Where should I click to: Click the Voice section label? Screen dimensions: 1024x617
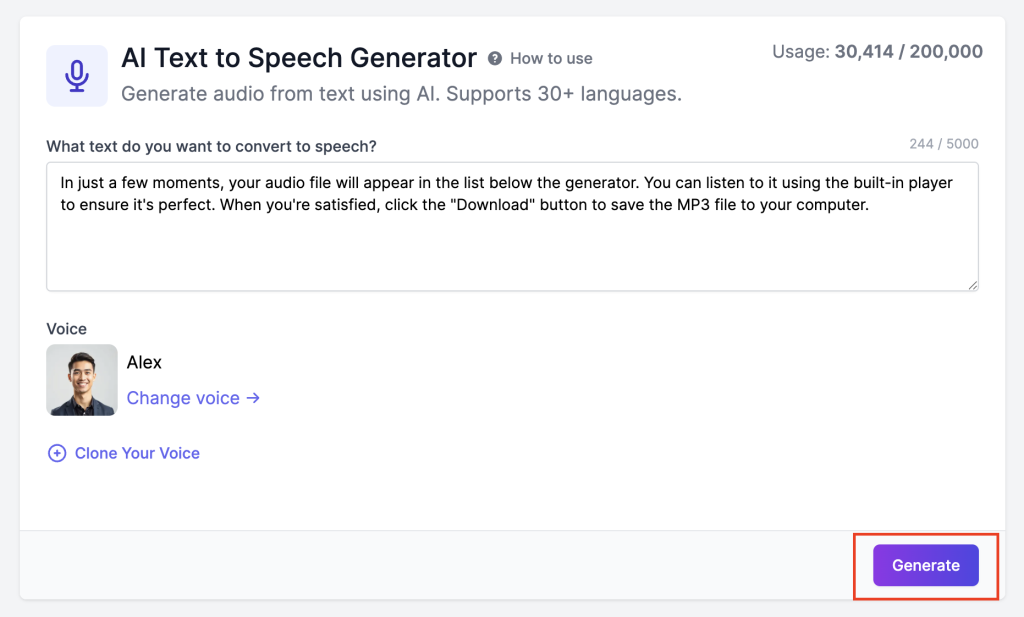[67, 329]
